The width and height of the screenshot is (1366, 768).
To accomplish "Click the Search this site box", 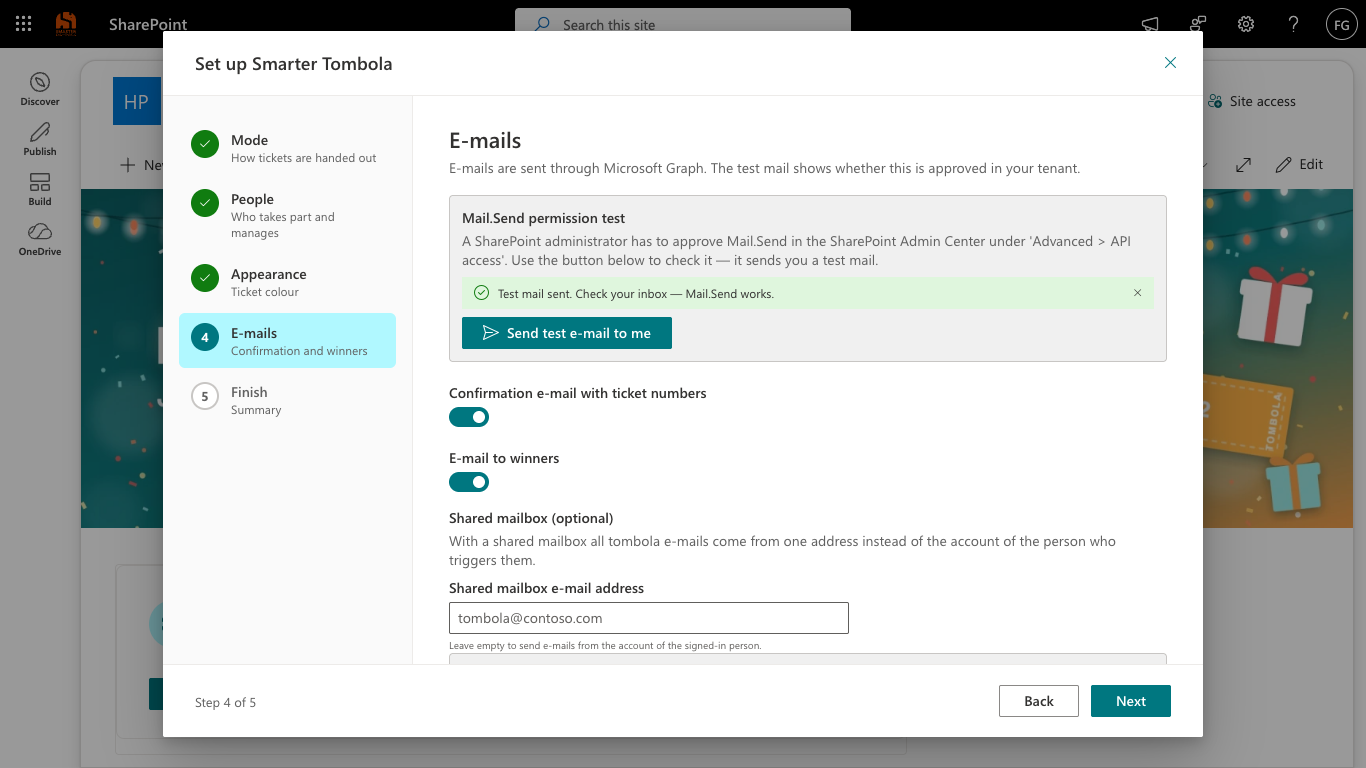I will [683, 24].
